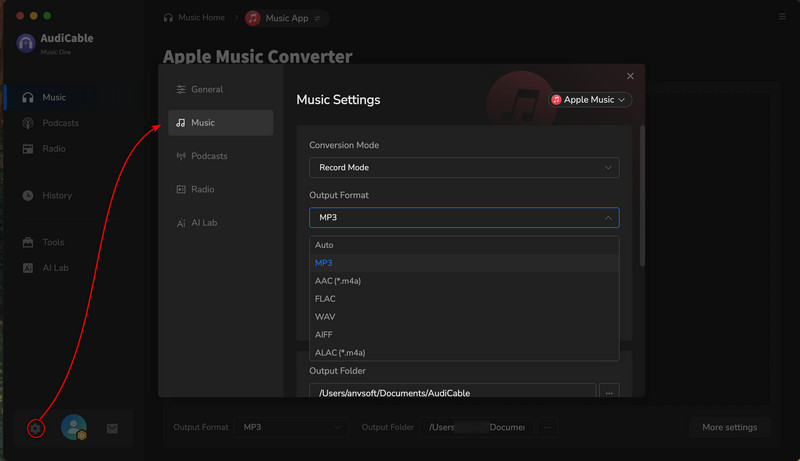The width and height of the screenshot is (800, 461).
Task: Open the hamburger menu icon
Action: coord(782,16)
